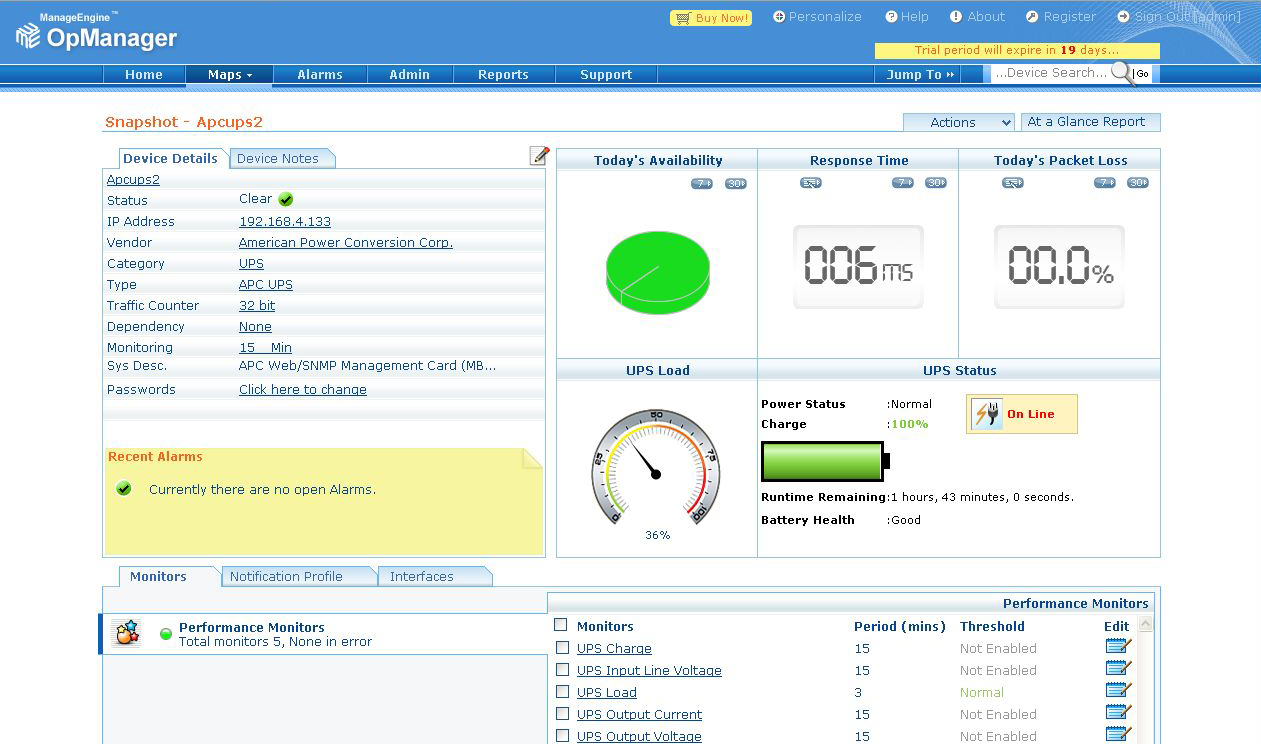Click the green check in Recent Alarms
The width and height of the screenshot is (1261, 744).
coord(124,489)
